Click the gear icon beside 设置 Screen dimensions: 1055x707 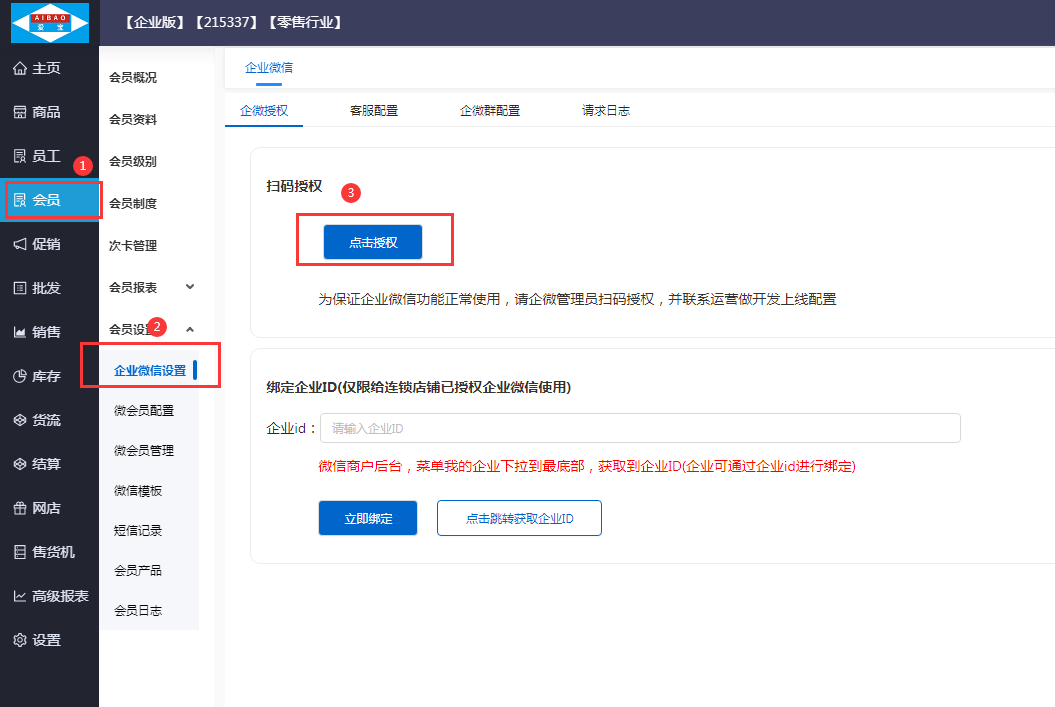pos(20,640)
